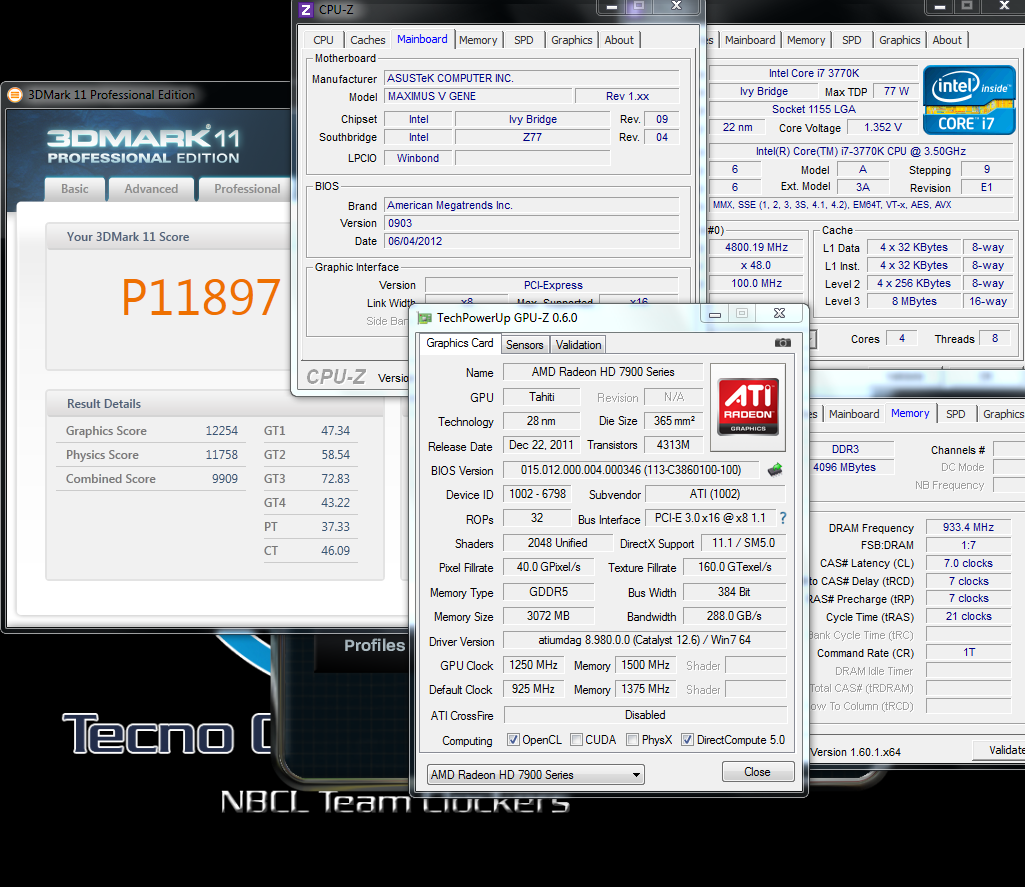Open Mainboard tab in the lower CPU-Z window

[854, 414]
